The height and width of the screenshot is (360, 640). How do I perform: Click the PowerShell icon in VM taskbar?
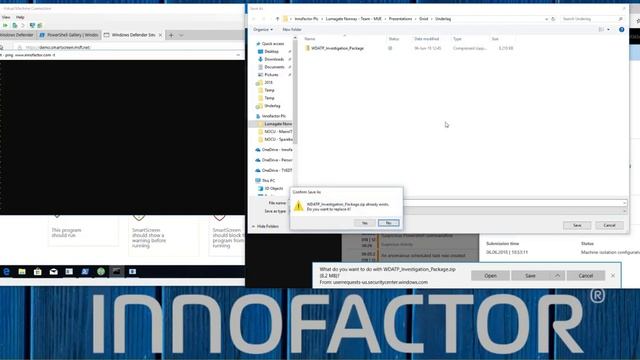point(85,271)
